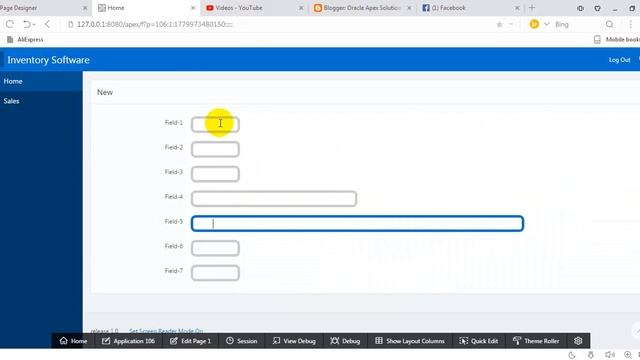Click the browser shield icon in title bar
The height and width of the screenshot is (360, 640).
tap(598, 8)
